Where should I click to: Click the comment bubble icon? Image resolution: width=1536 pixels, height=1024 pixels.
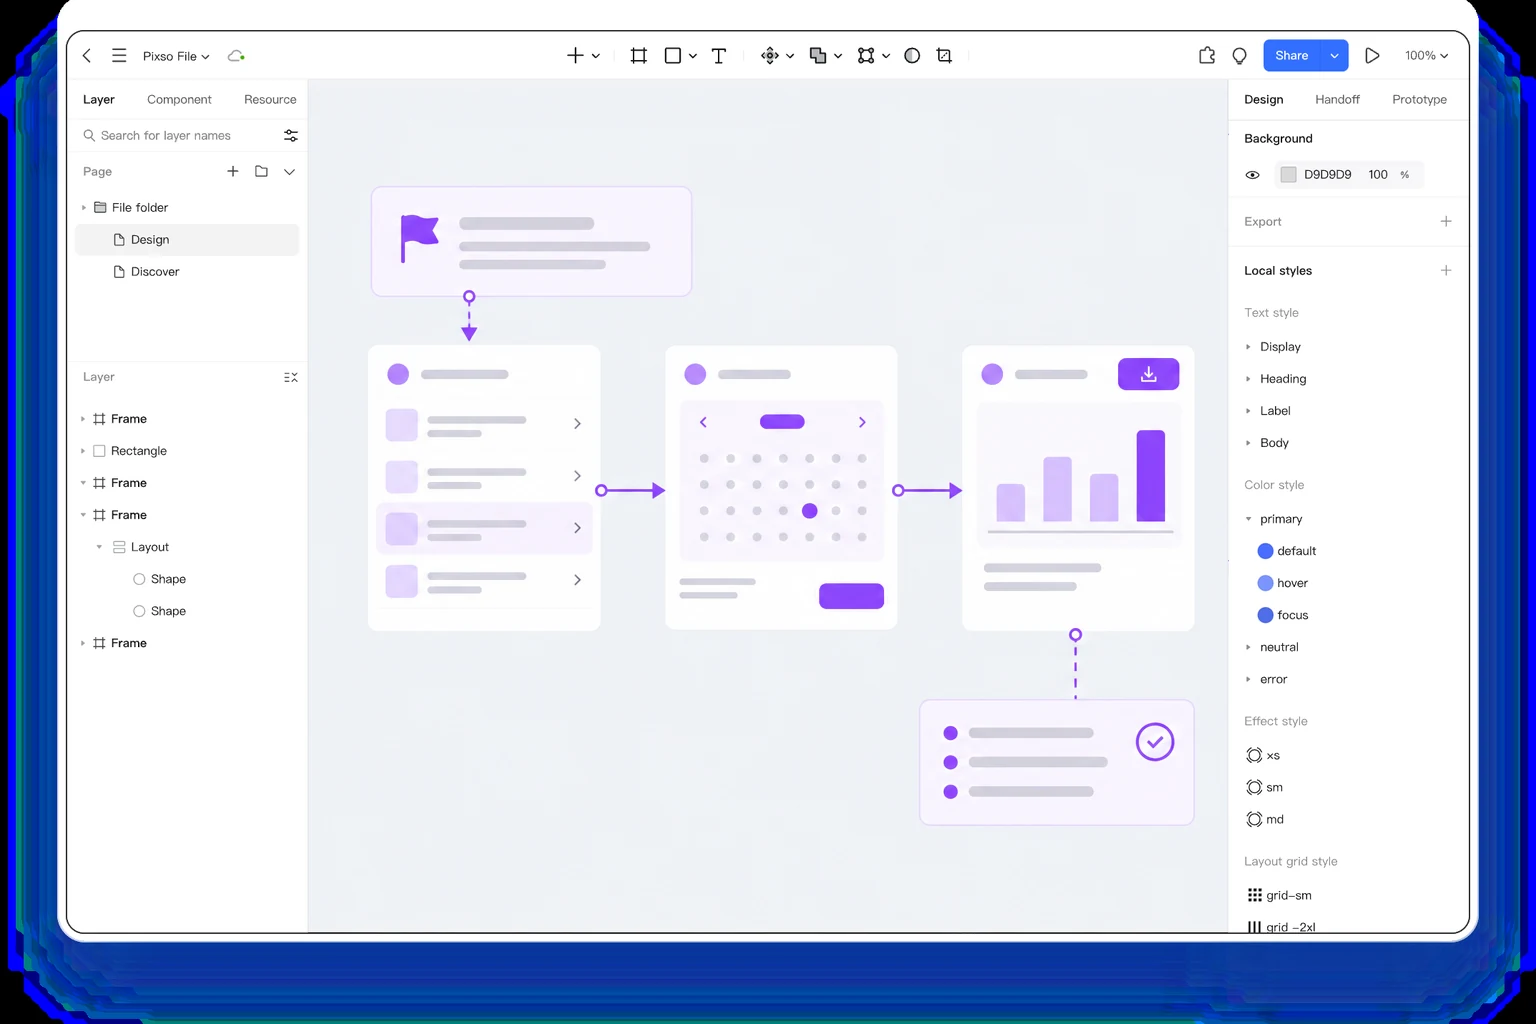click(x=1240, y=56)
